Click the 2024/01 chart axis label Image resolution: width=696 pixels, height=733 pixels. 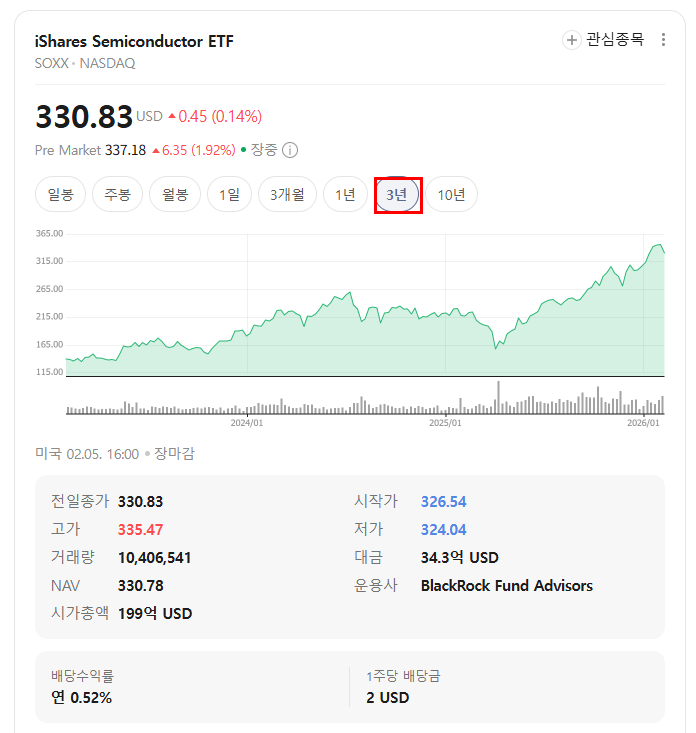click(x=247, y=423)
